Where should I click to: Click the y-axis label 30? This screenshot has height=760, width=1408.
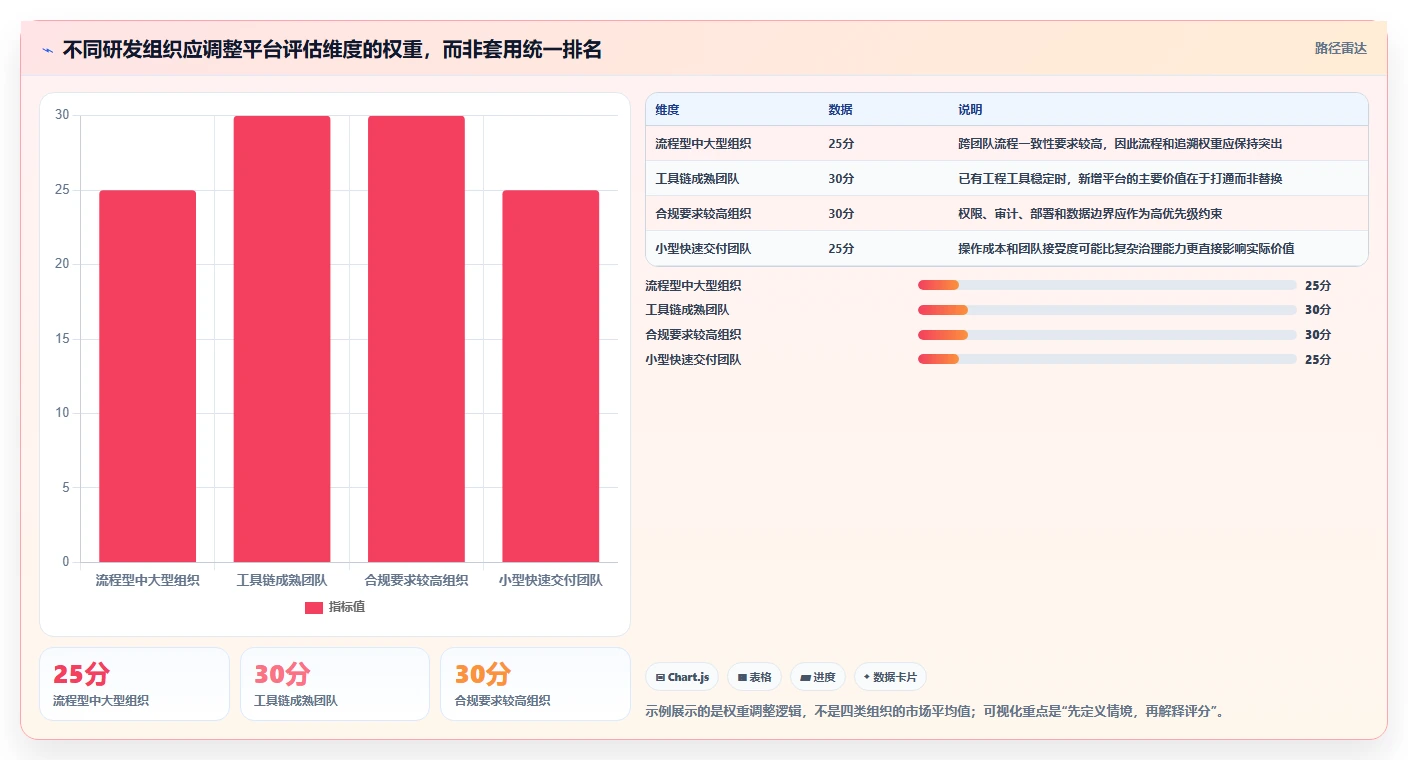coord(62,115)
